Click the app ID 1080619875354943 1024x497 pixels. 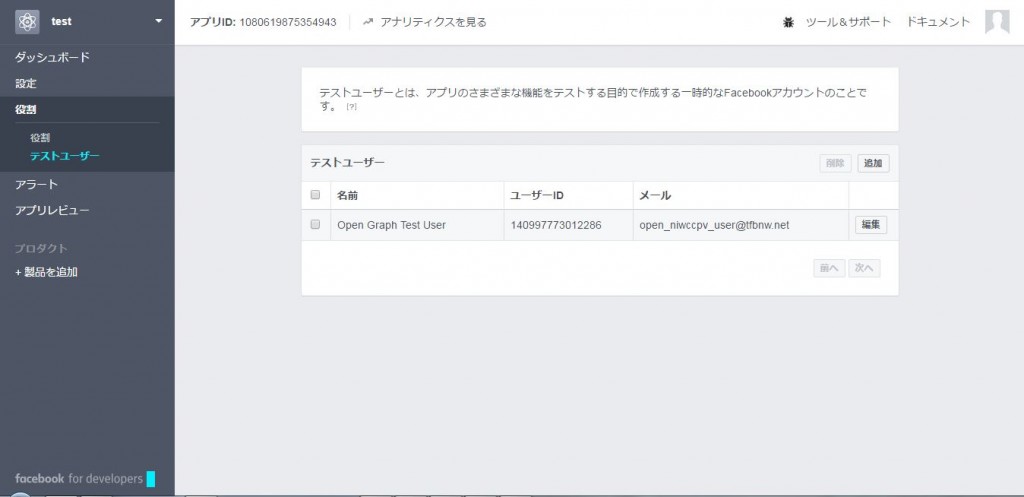point(288,22)
